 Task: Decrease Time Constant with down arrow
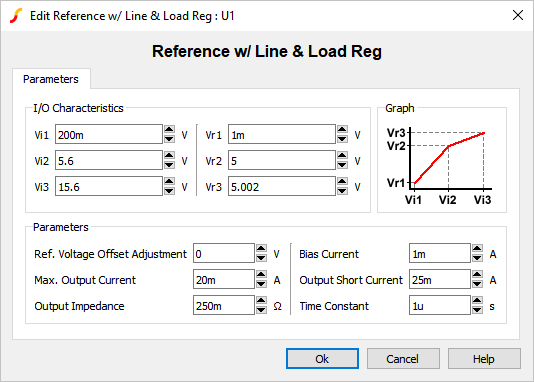pos(477,310)
